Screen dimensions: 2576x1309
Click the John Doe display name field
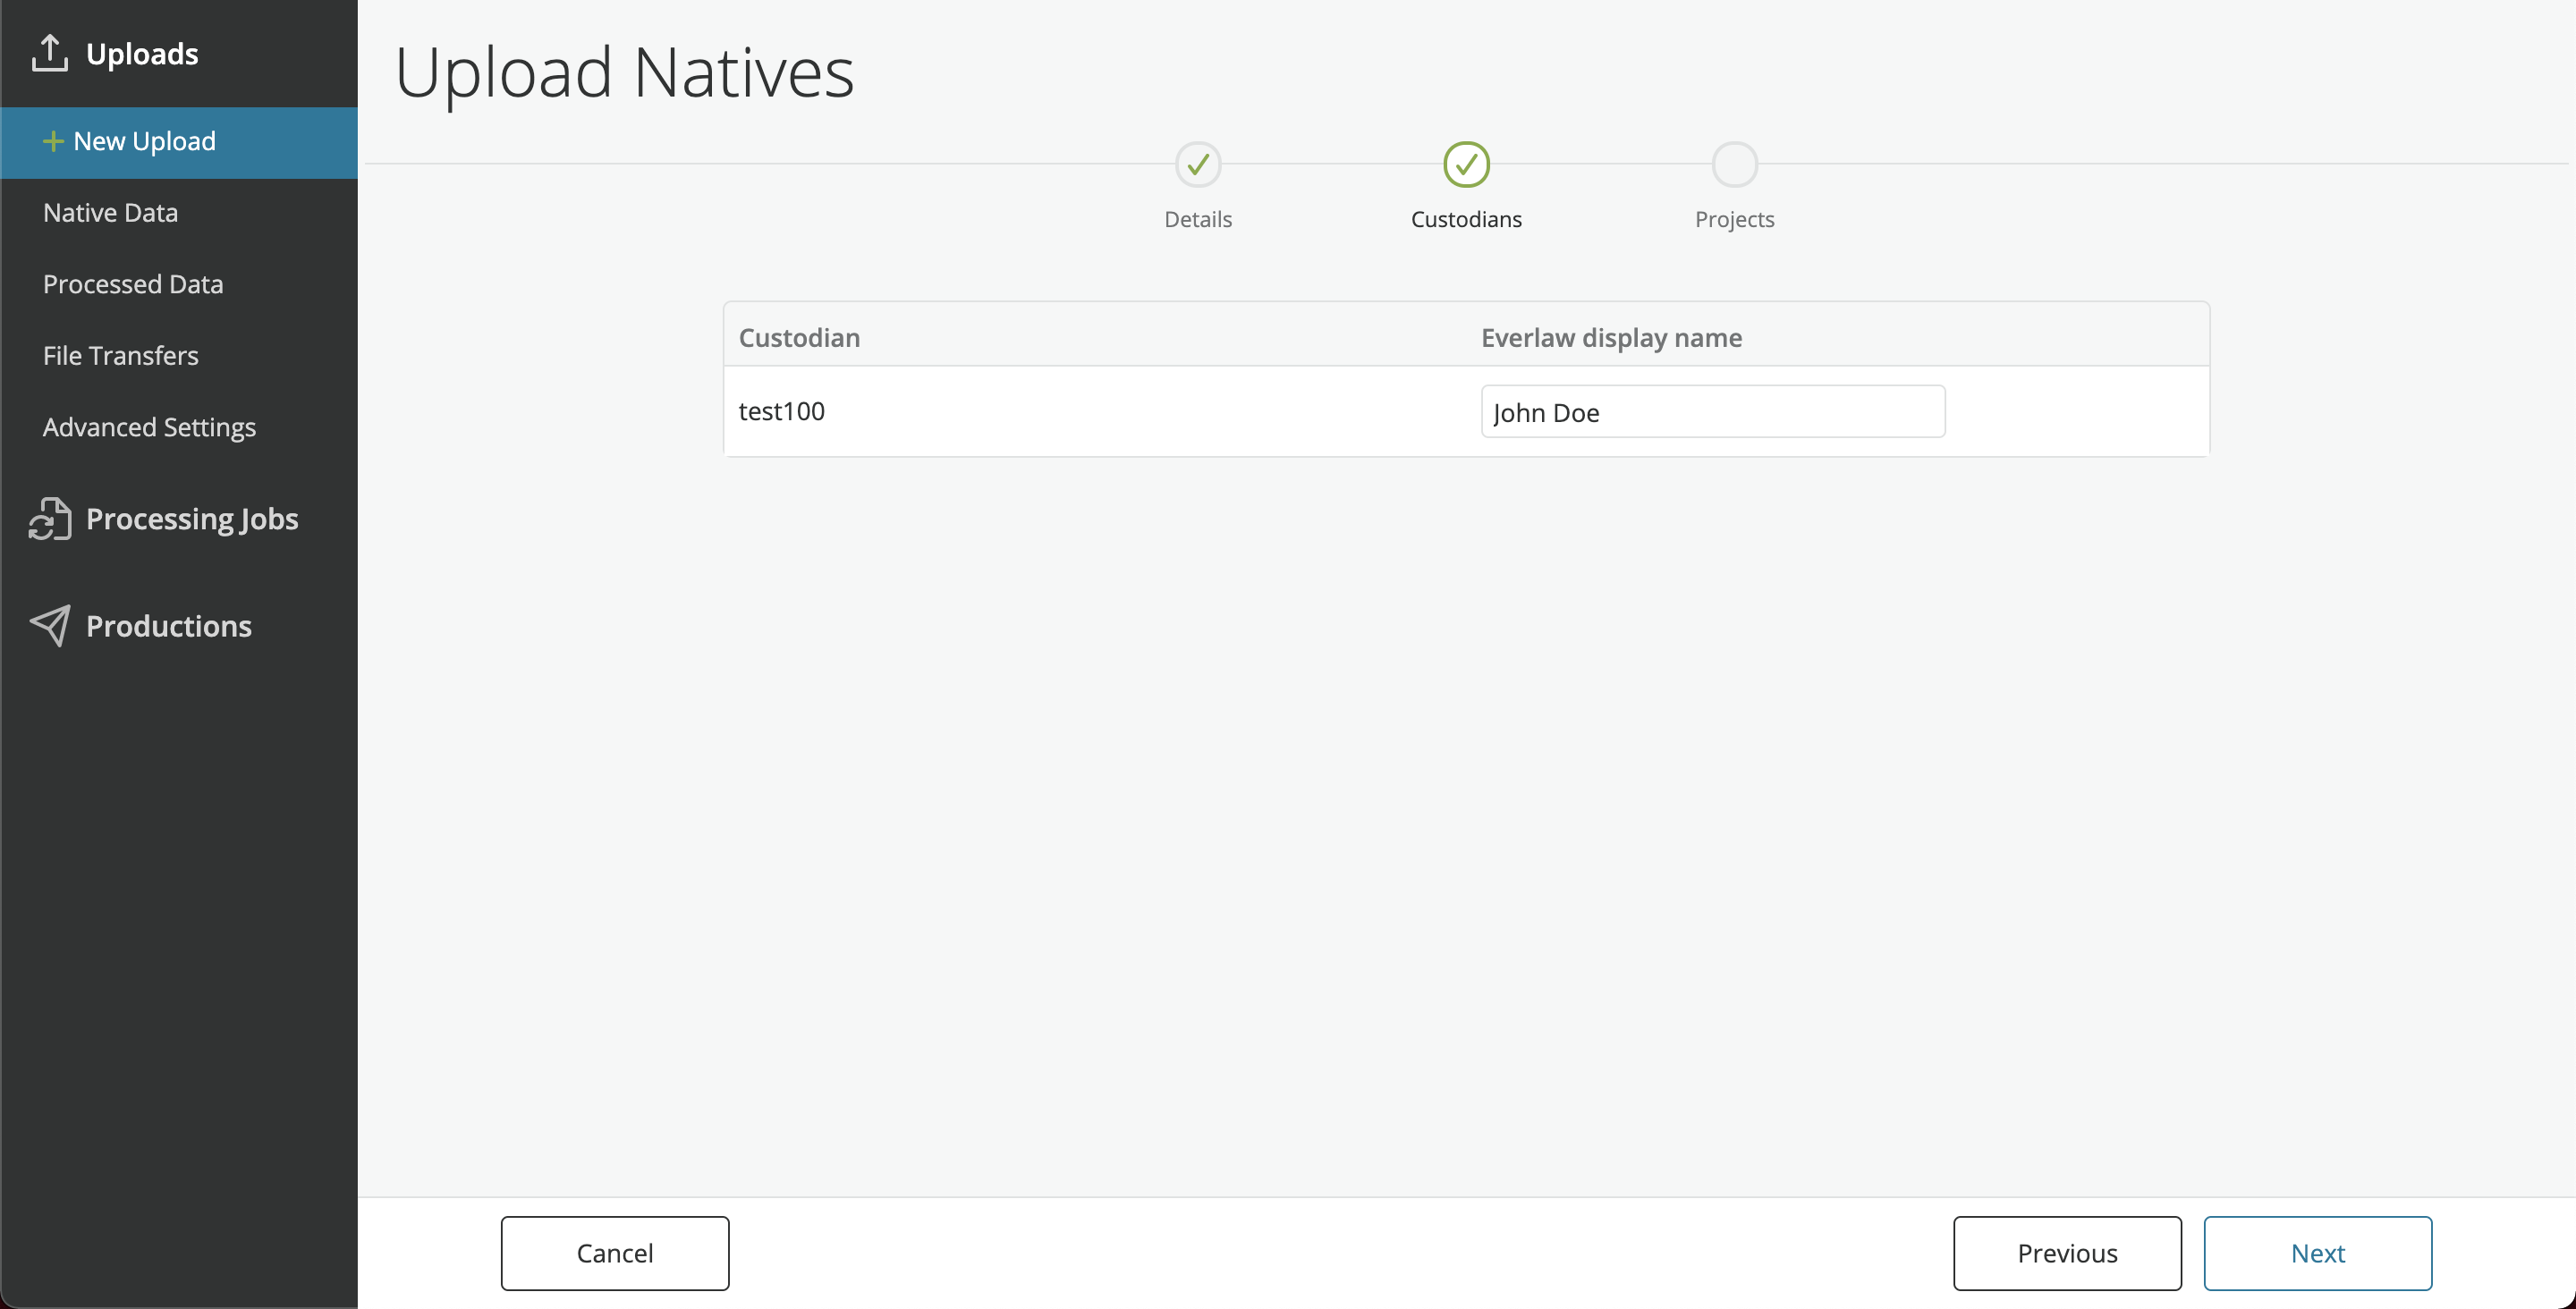(1713, 412)
